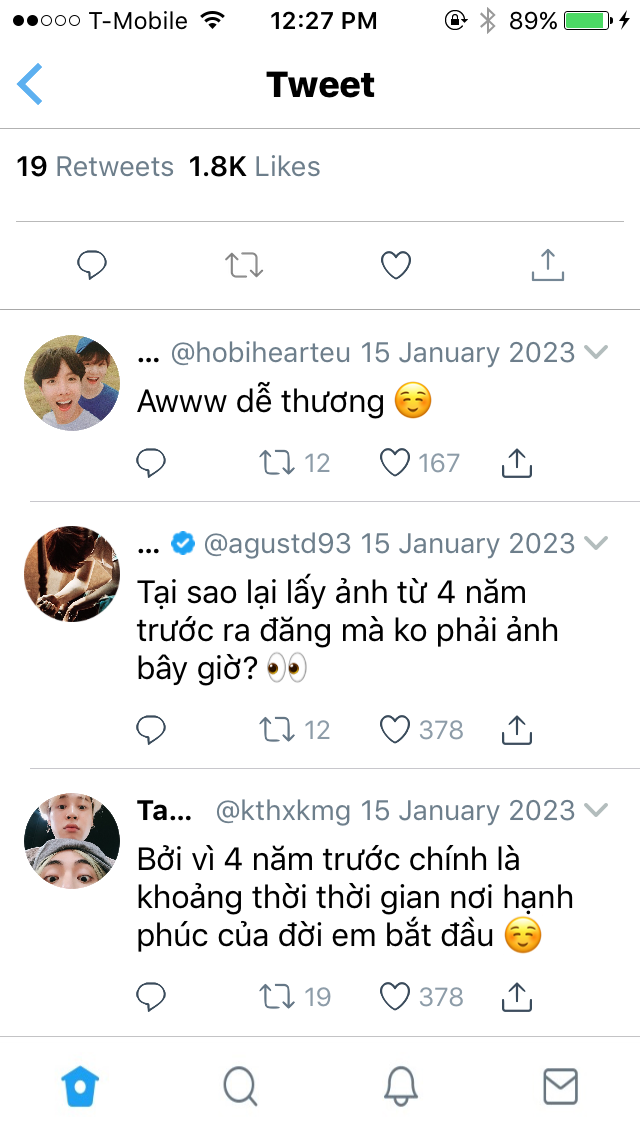Image resolution: width=640 pixels, height=1136 pixels.
Task: Open the search tab magnifier icon
Action: (x=240, y=1087)
